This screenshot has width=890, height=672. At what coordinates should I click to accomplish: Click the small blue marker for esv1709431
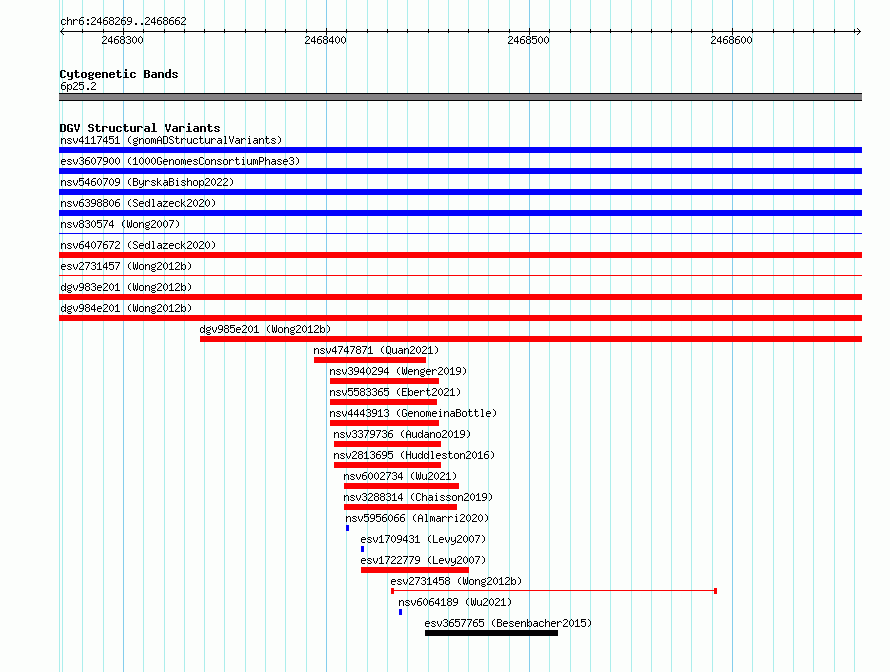(362, 549)
